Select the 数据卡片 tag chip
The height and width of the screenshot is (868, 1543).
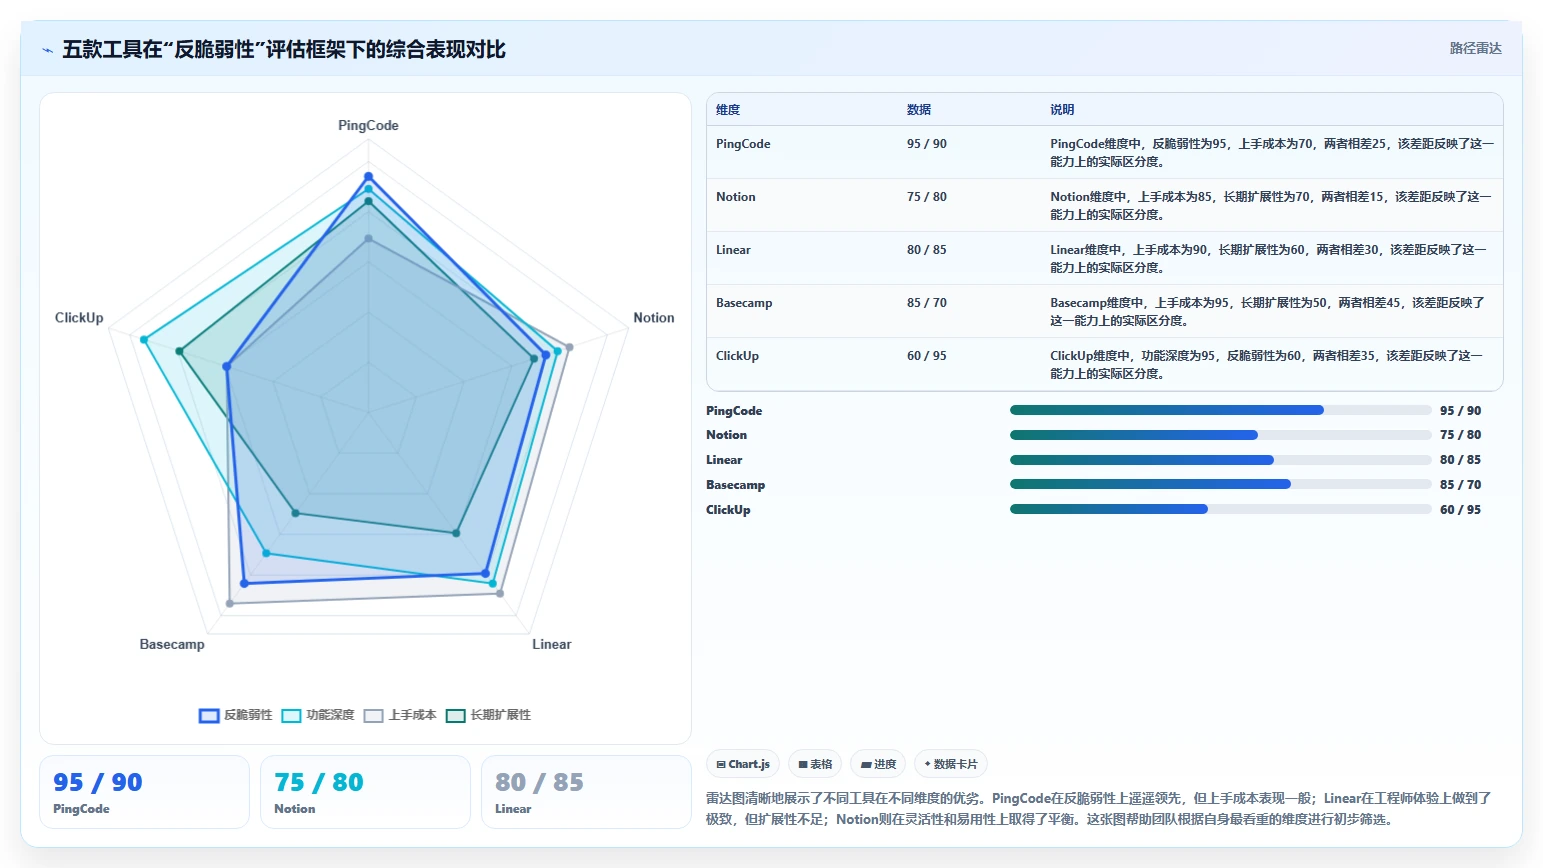950,764
